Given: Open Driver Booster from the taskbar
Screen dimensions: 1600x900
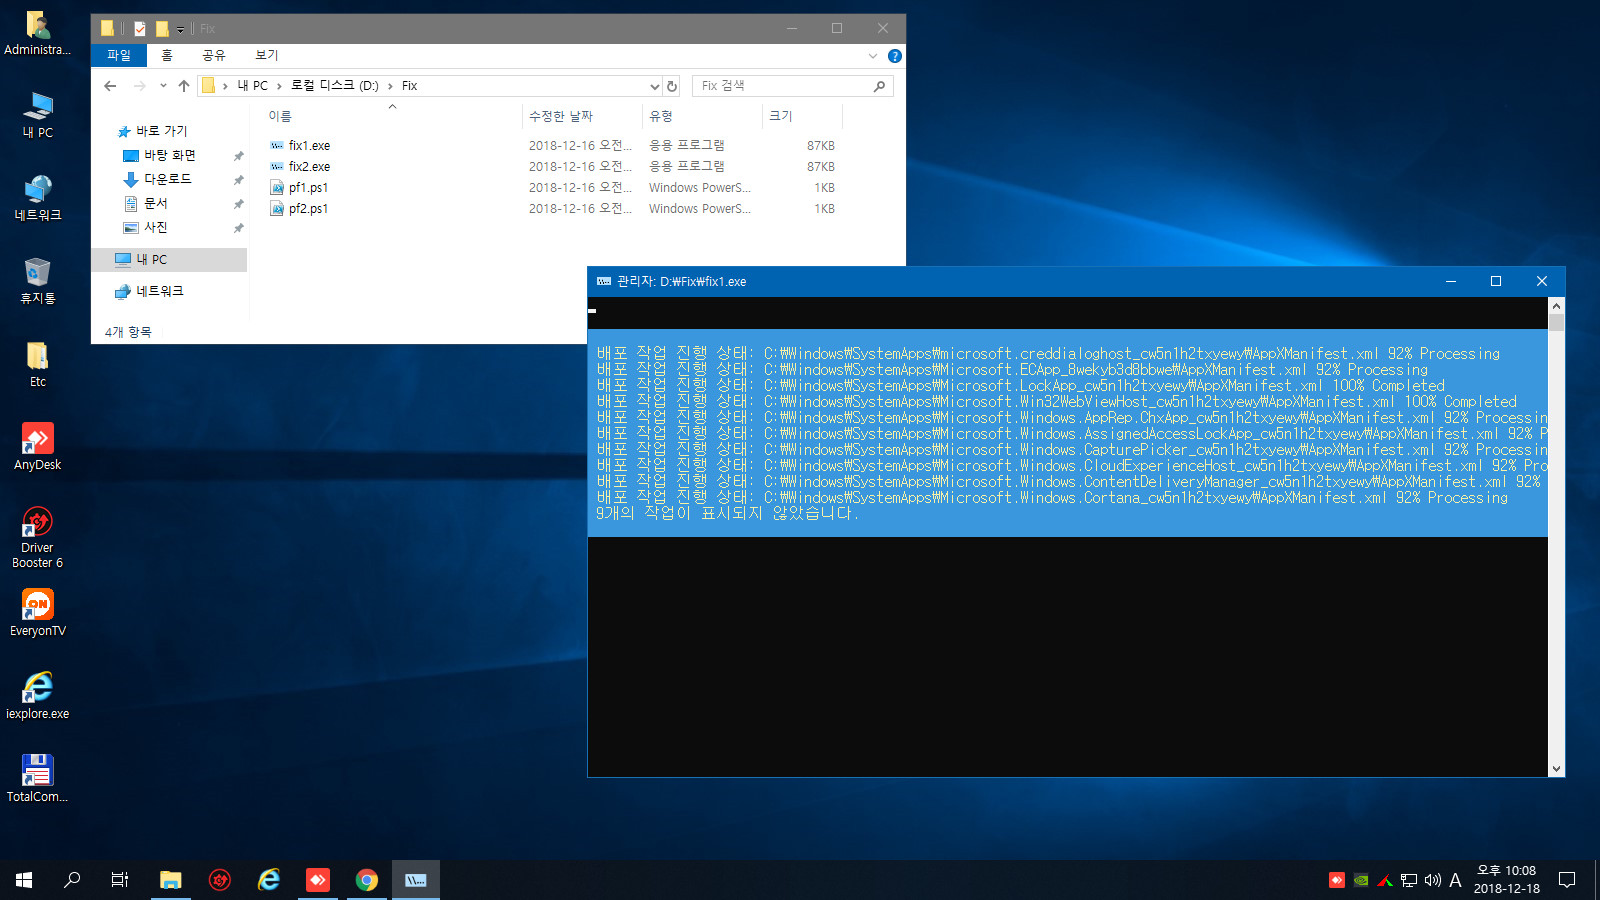Looking at the screenshot, I should click(220, 880).
